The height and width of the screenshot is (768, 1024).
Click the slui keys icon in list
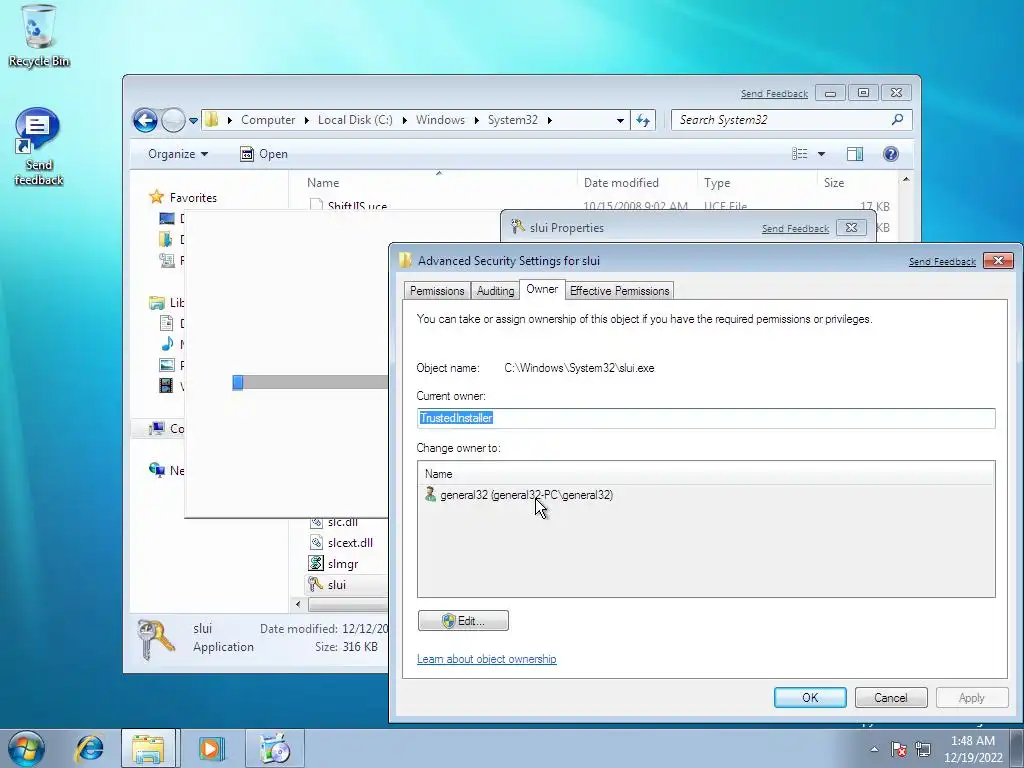(x=316, y=584)
